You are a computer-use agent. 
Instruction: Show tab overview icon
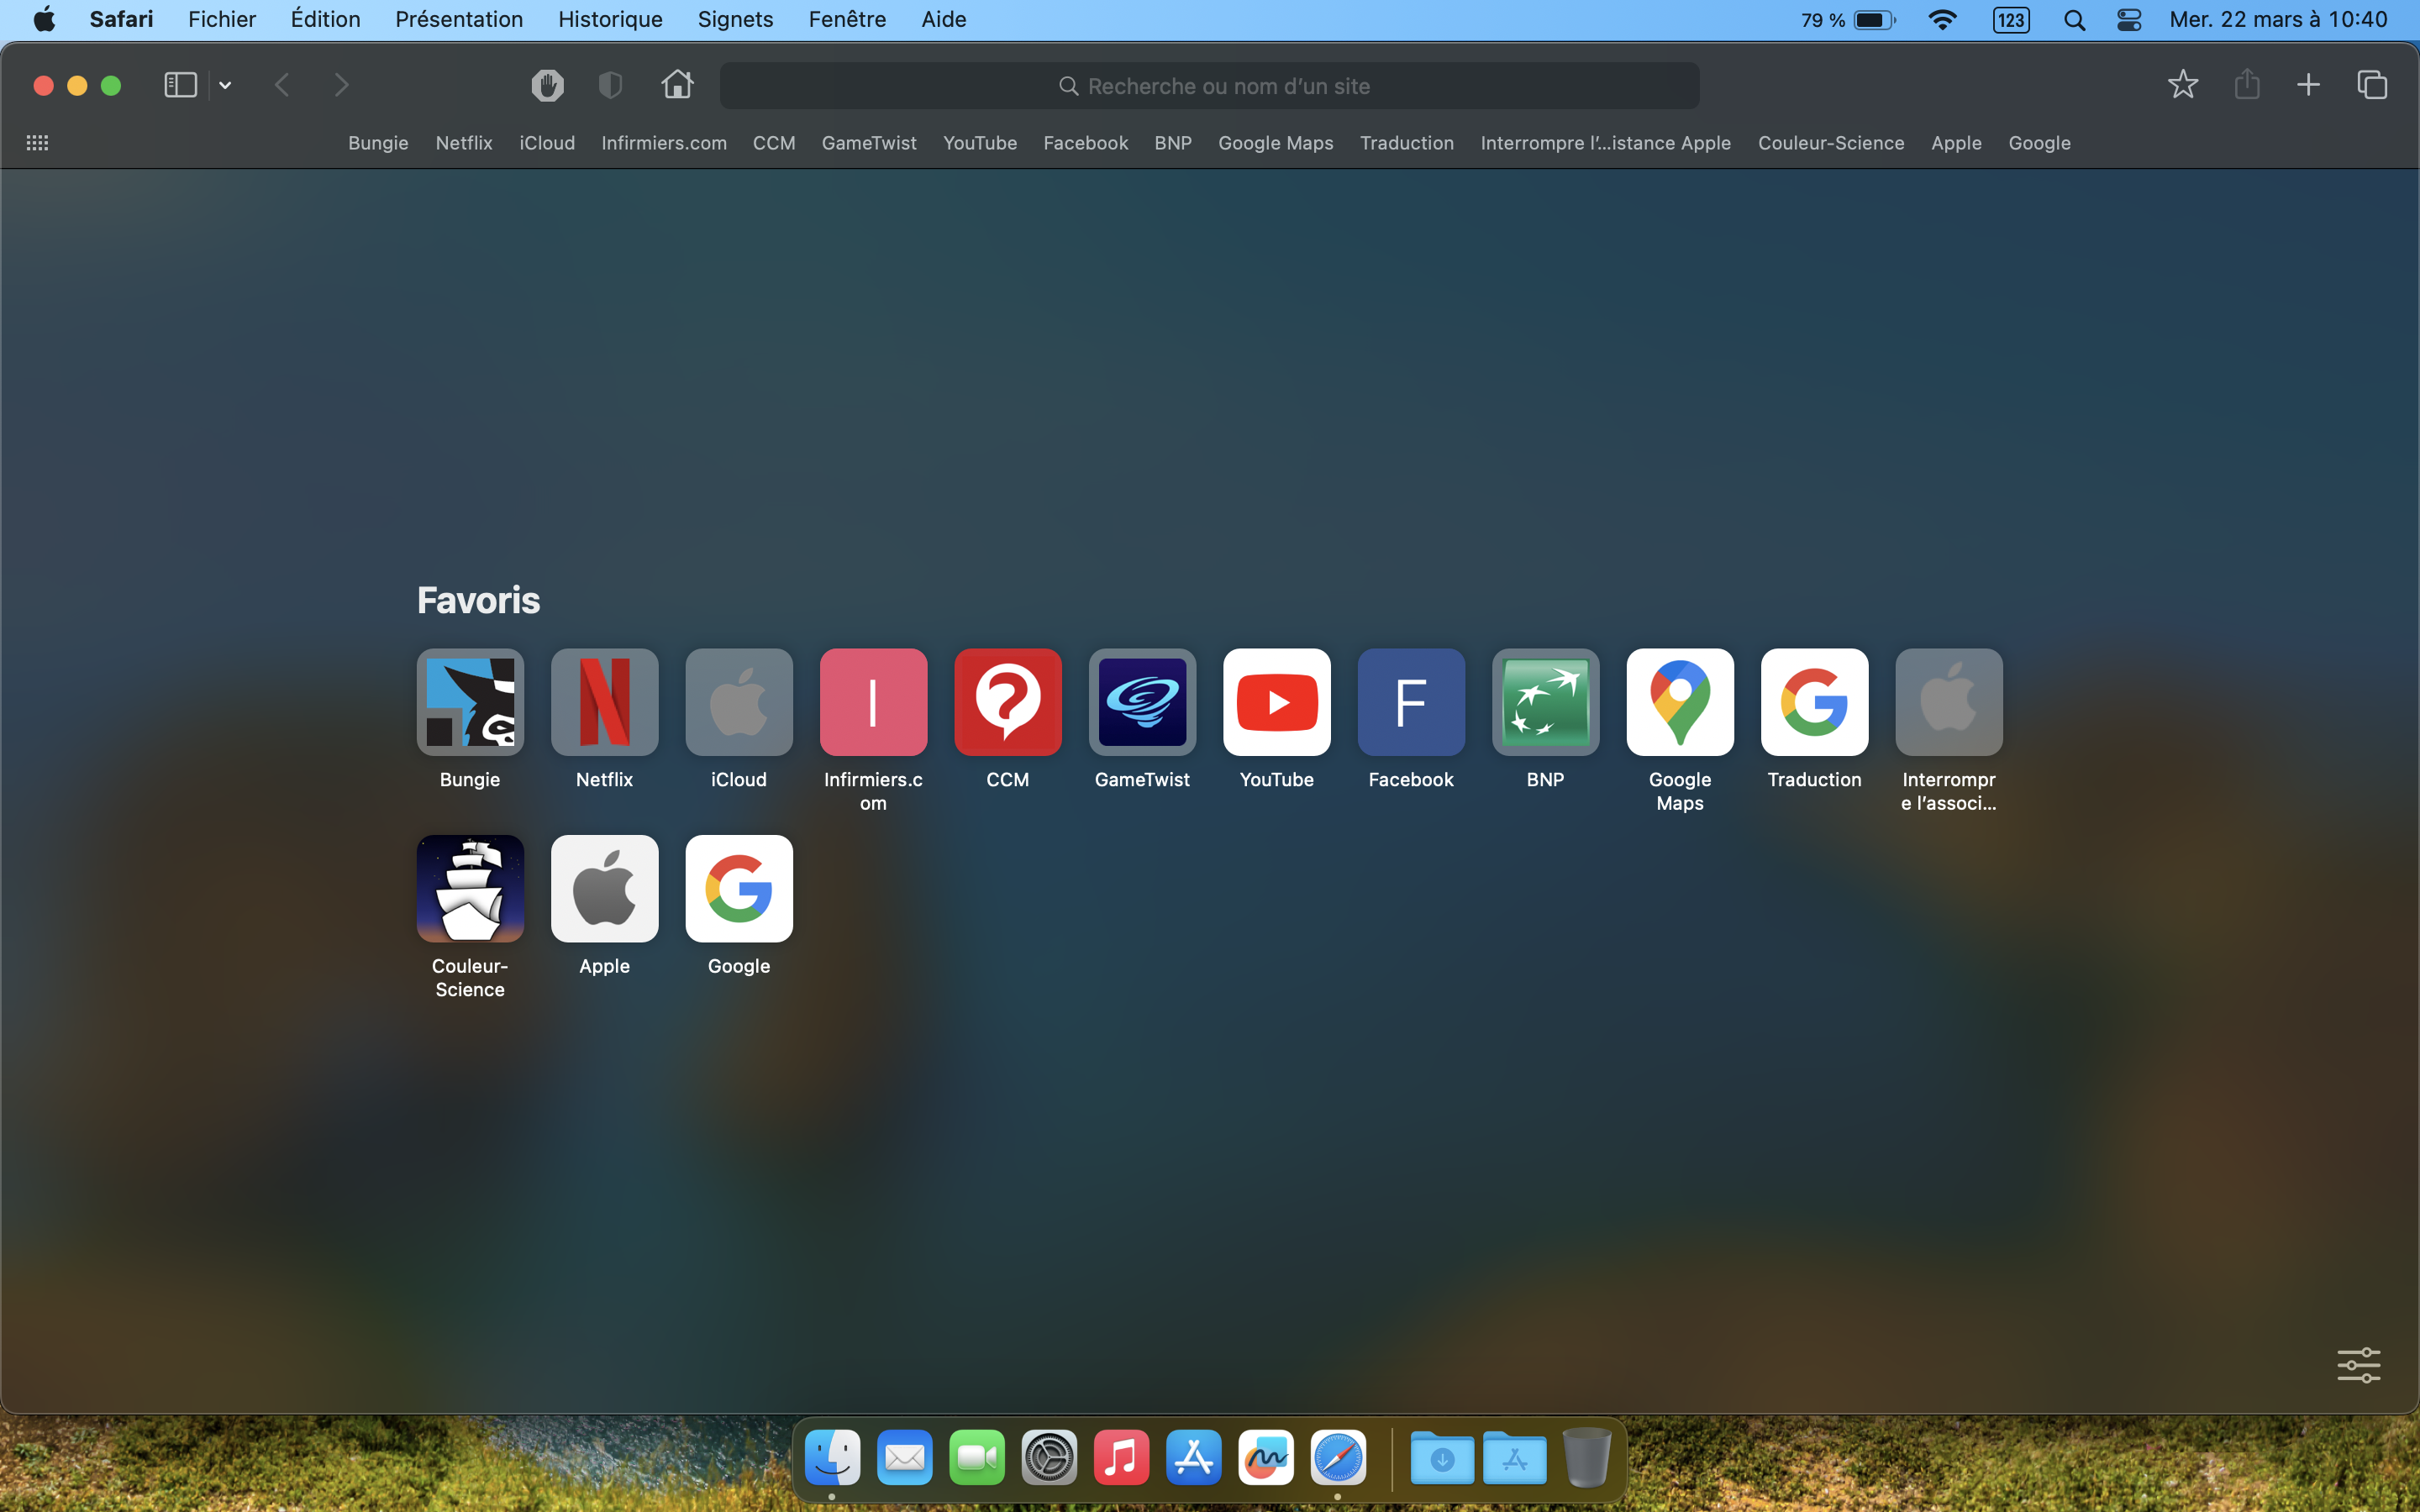tap(2372, 84)
